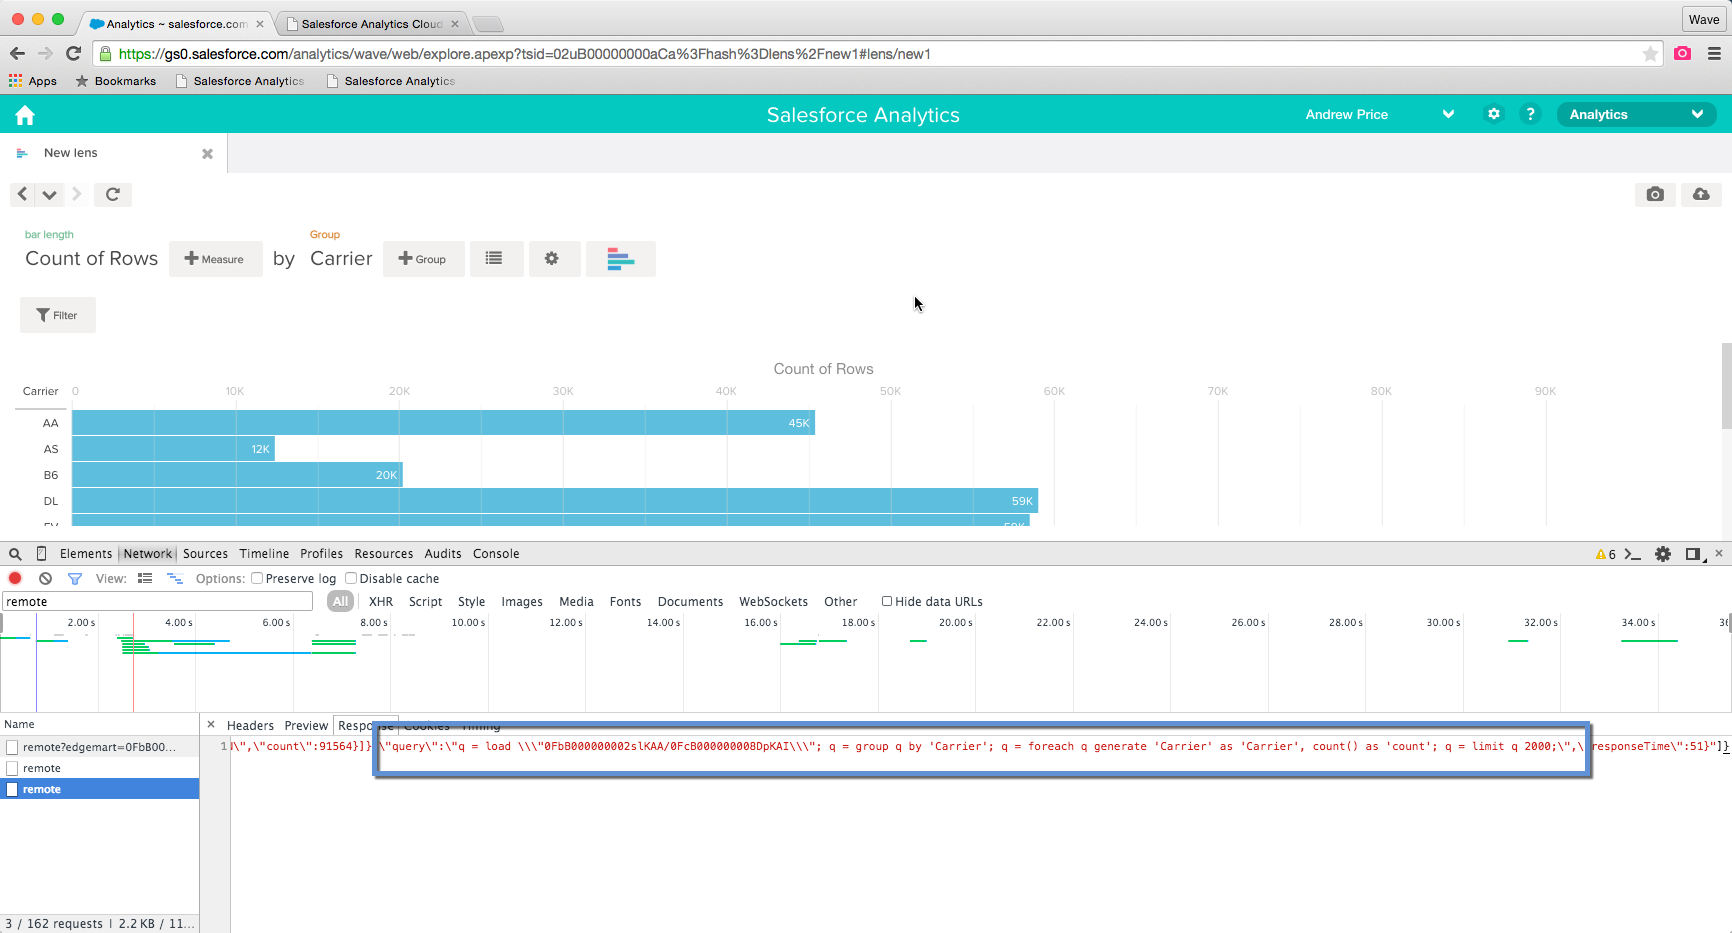Viewport: 1732px width, 933px height.
Task: Filter network requests by Script
Action: pos(425,602)
